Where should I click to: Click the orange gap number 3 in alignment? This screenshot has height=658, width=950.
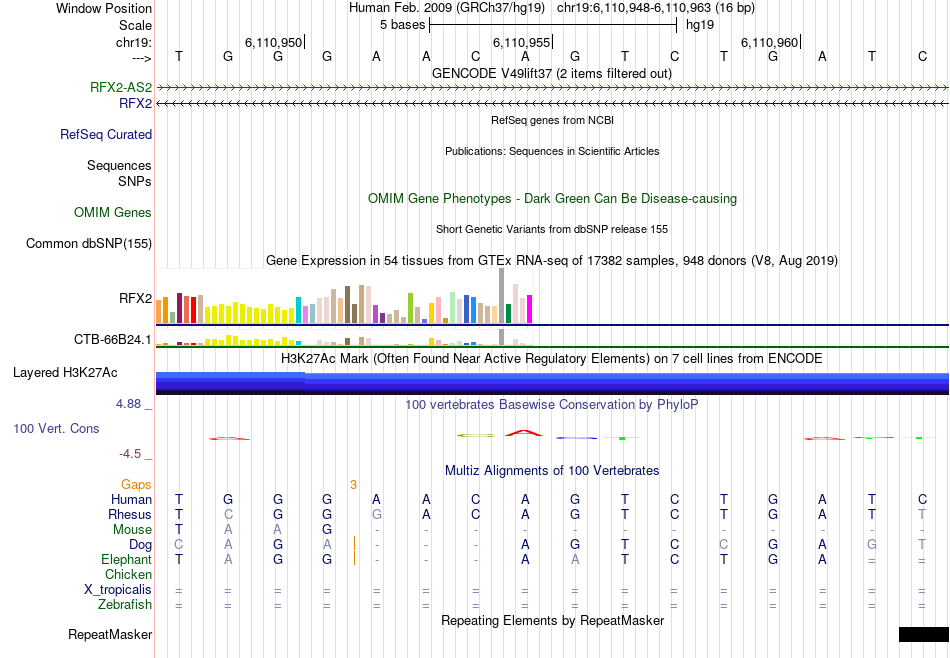point(353,484)
